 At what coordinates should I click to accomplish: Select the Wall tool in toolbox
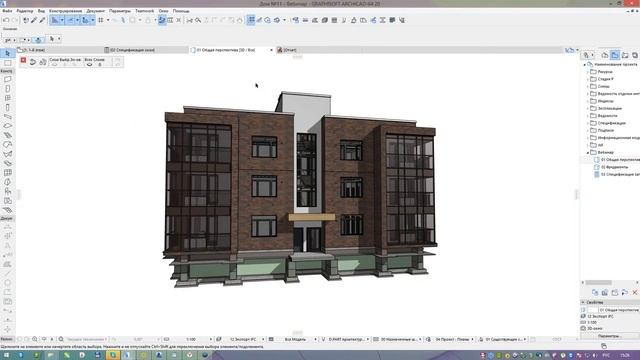coord(7,79)
